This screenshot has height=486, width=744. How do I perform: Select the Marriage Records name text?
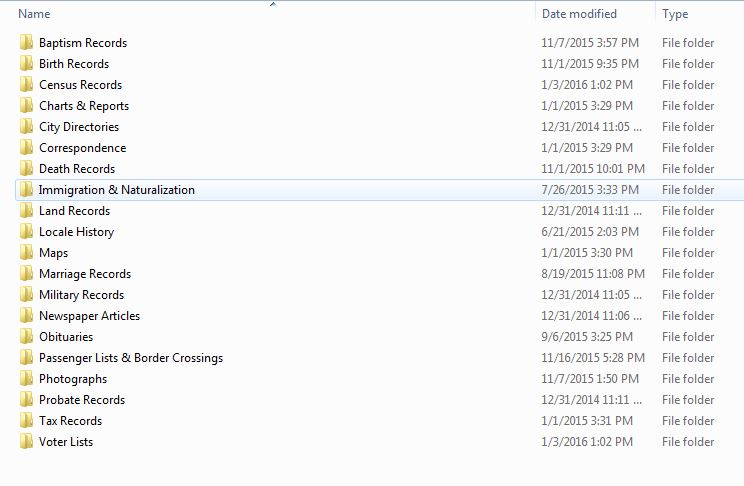click(85, 274)
